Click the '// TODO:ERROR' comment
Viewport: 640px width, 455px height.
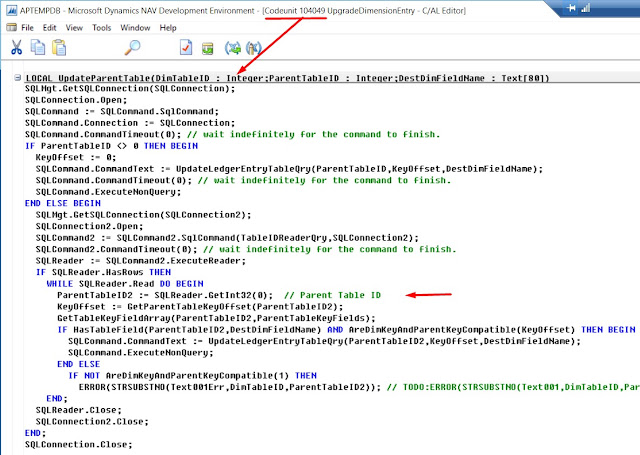click(x=513, y=387)
